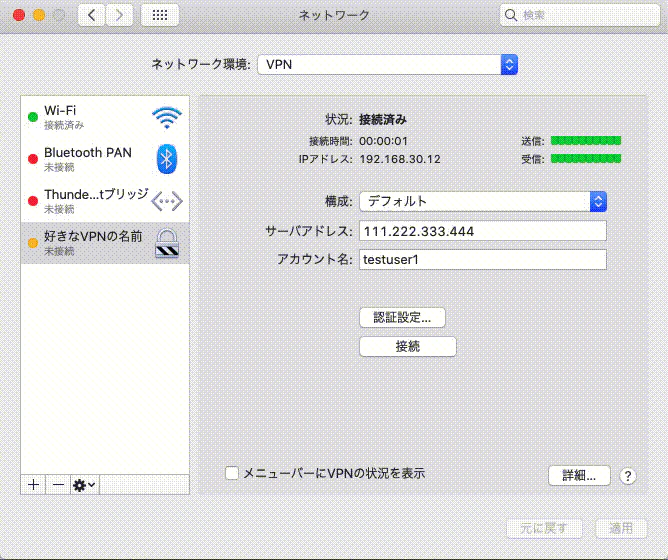Click the 受信 green activity bar
The image size is (668, 560).
586,159
